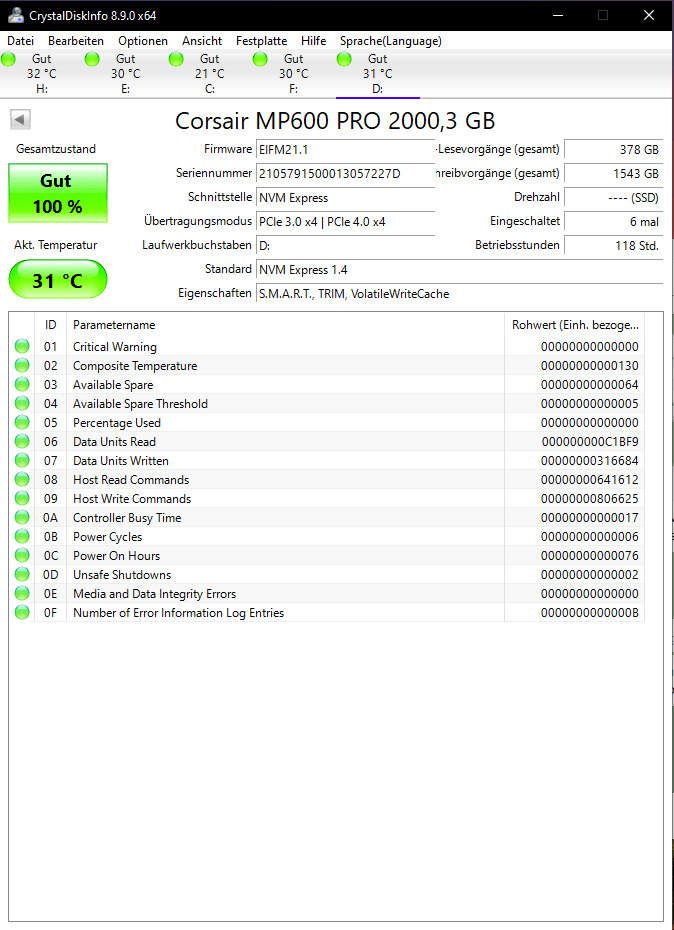Click raw value 000000000C1BF9
The image size is (674, 930).
pyautogui.click(x=590, y=441)
